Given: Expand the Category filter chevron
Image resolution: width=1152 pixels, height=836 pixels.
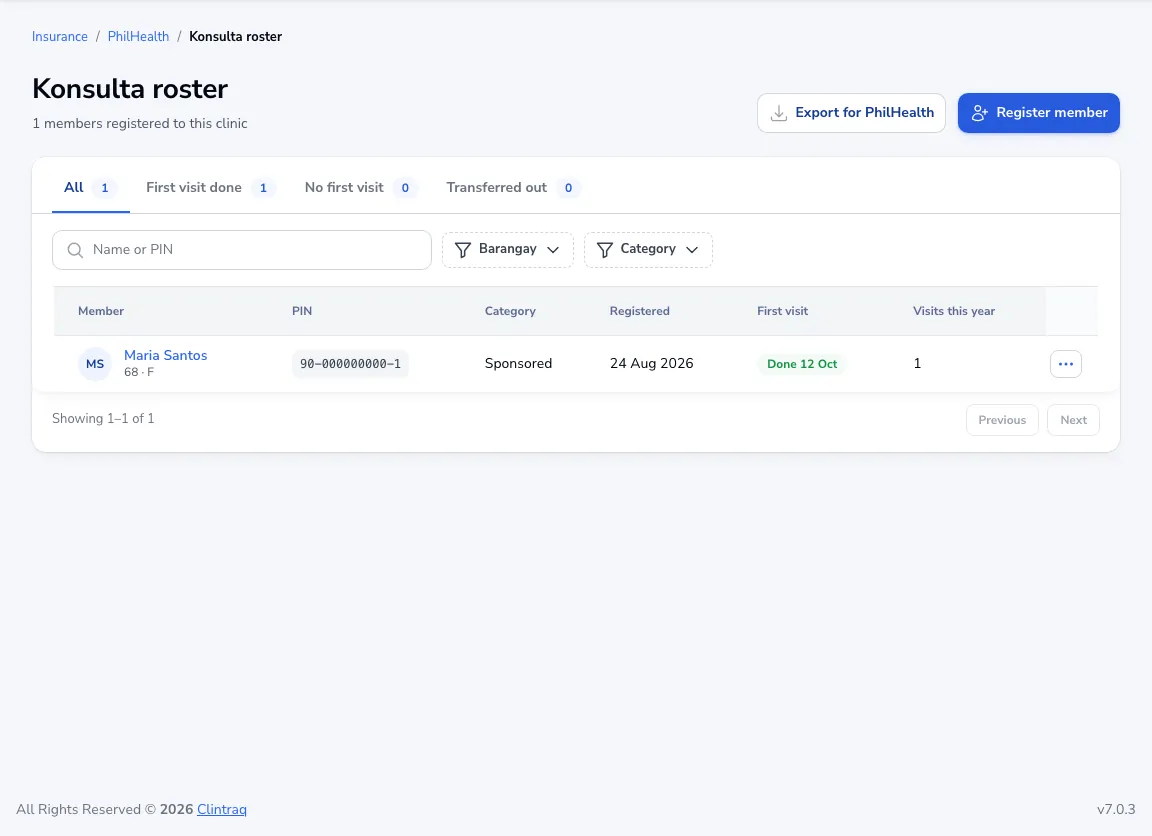Looking at the screenshot, I should point(692,250).
